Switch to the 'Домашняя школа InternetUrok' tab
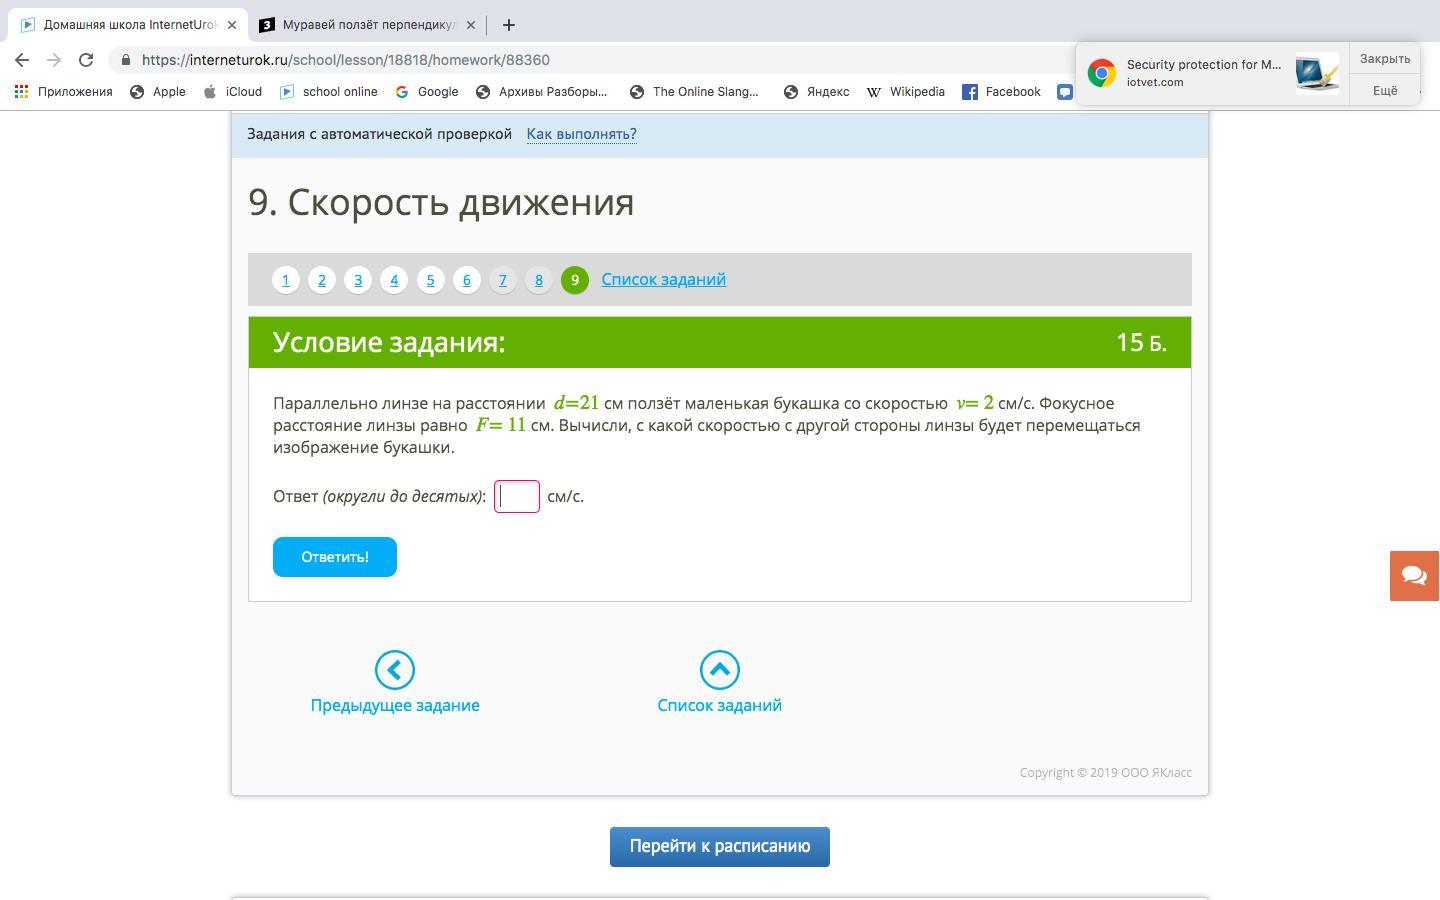The image size is (1440, 900). point(128,25)
